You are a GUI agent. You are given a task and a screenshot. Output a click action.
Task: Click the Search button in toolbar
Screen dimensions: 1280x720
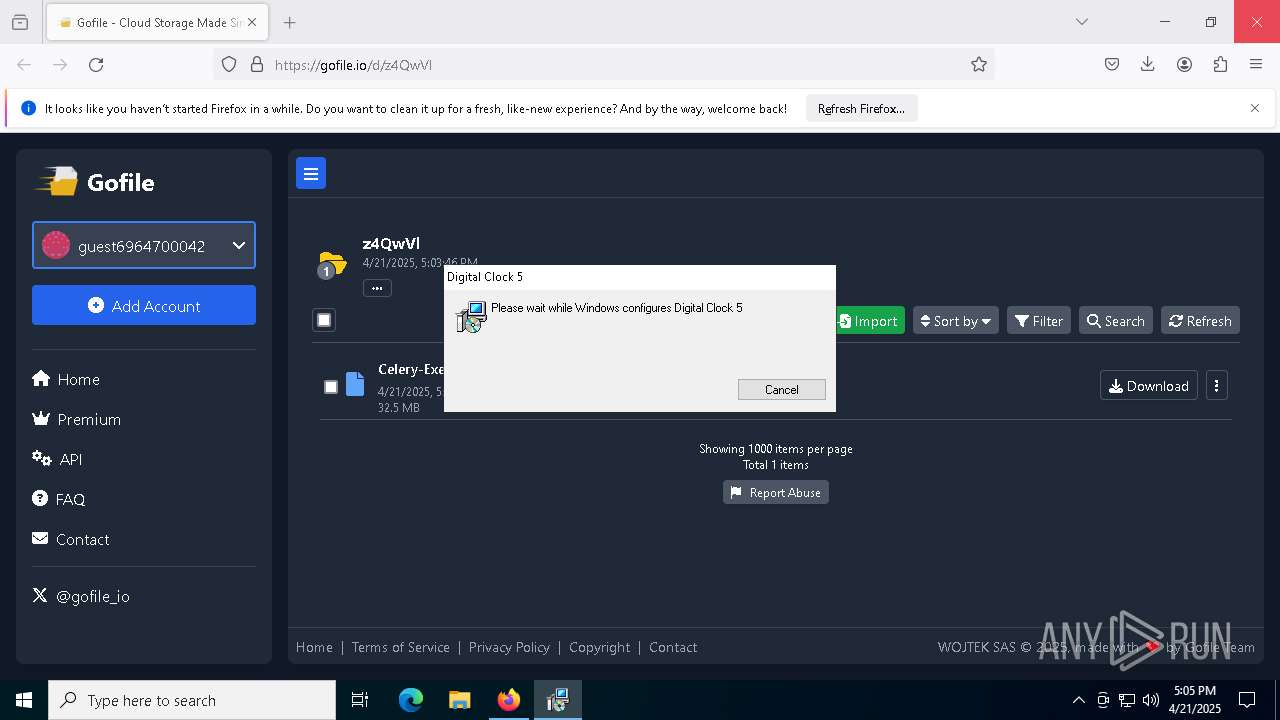(x=1116, y=320)
